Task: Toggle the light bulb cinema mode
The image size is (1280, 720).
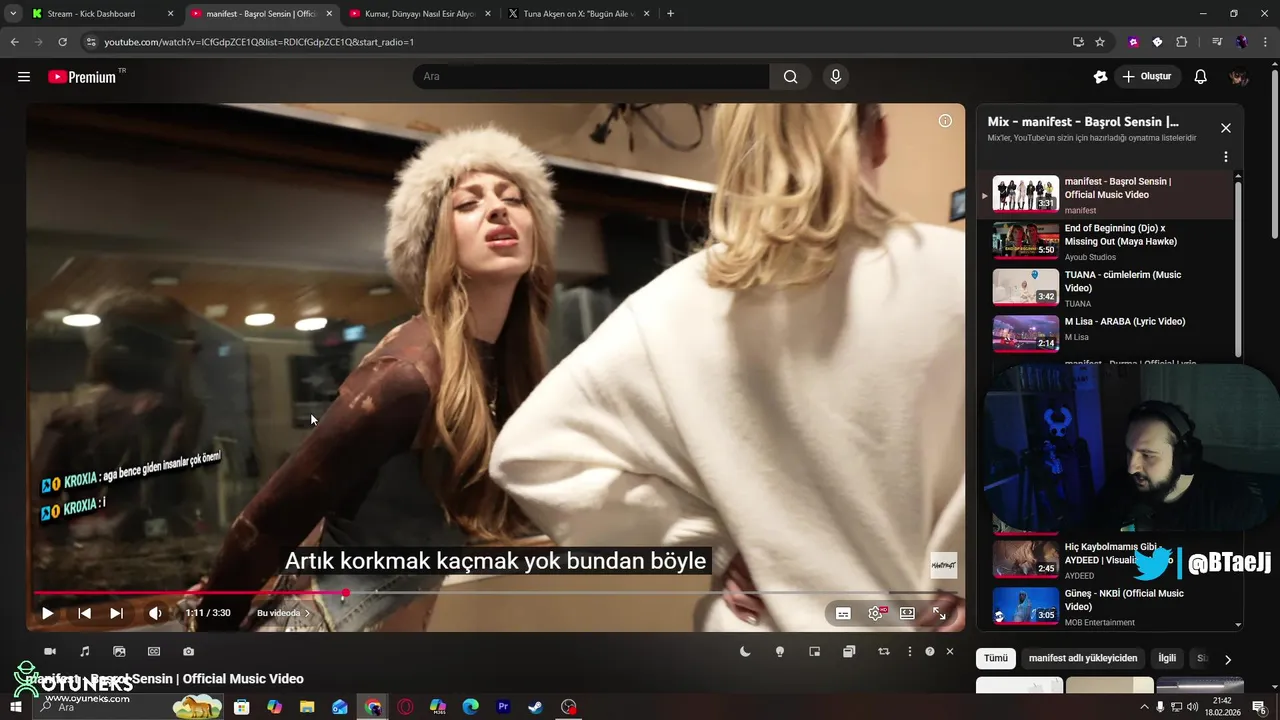Action: pyautogui.click(x=780, y=651)
